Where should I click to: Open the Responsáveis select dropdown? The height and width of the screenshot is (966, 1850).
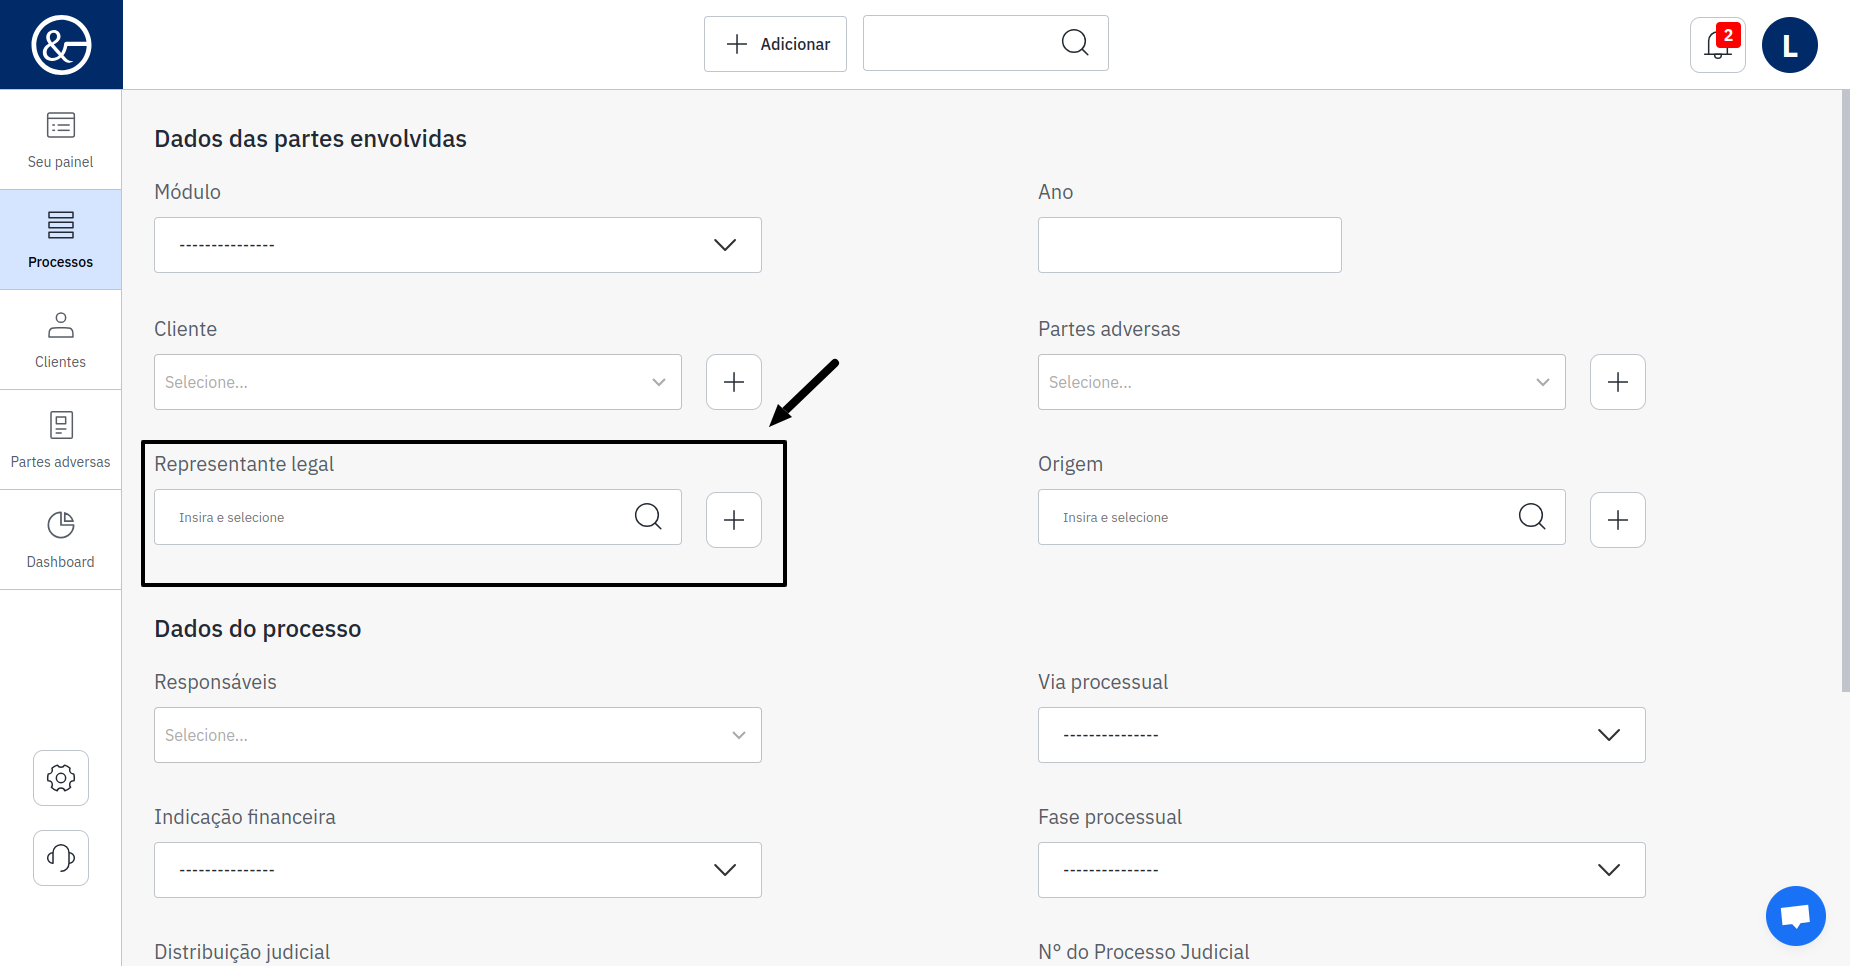pos(457,735)
